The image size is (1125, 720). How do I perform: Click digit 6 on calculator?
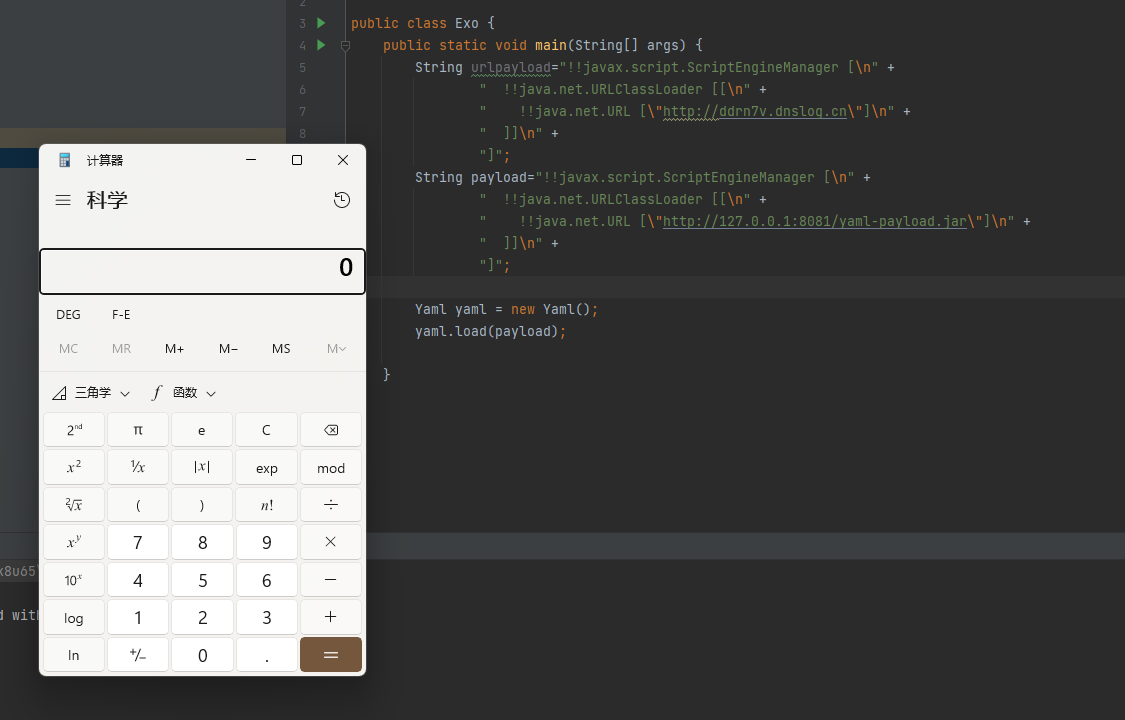266,579
